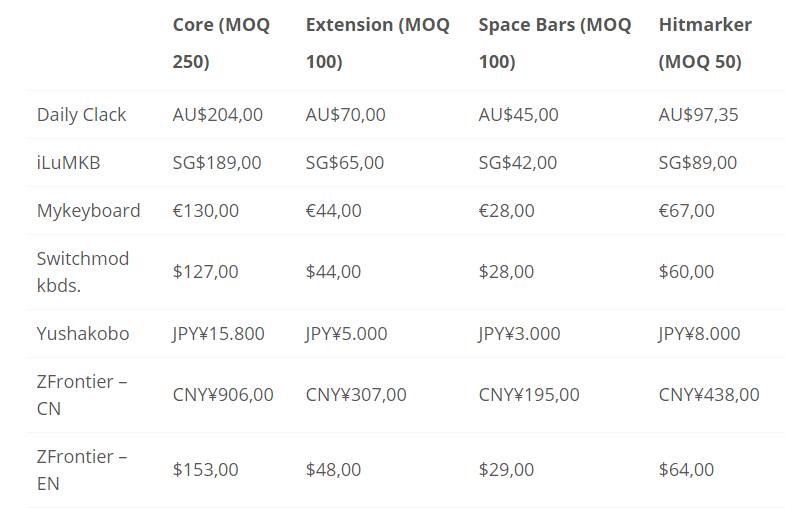This screenshot has height=508, width=785.
Task: Click the JPY¥15.800 Core price
Action: click(x=218, y=334)
